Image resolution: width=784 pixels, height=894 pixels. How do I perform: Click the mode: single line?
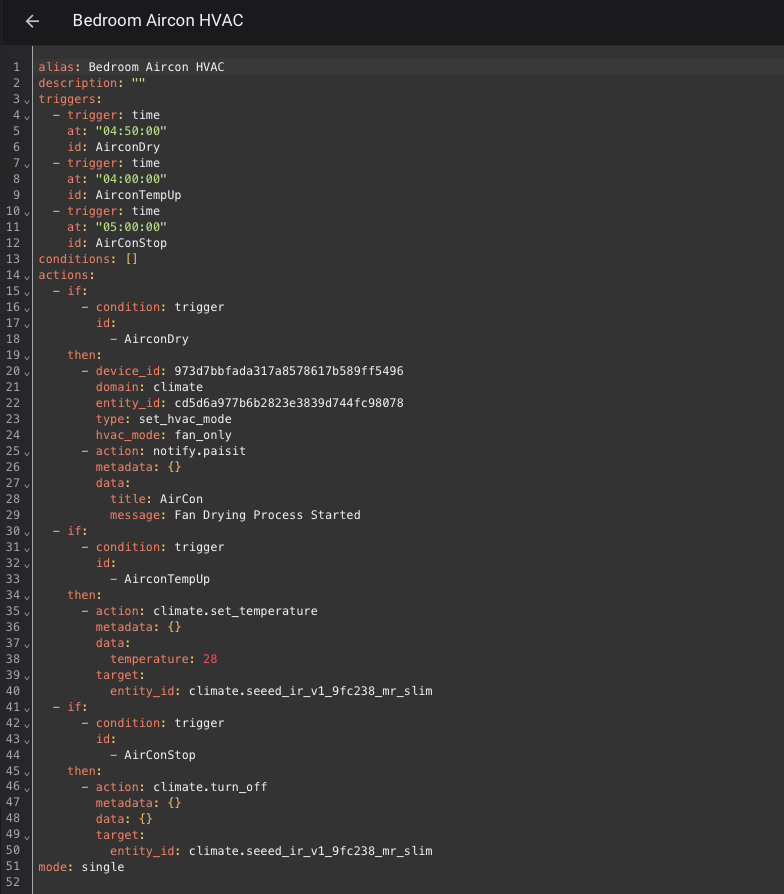[81, 867]
